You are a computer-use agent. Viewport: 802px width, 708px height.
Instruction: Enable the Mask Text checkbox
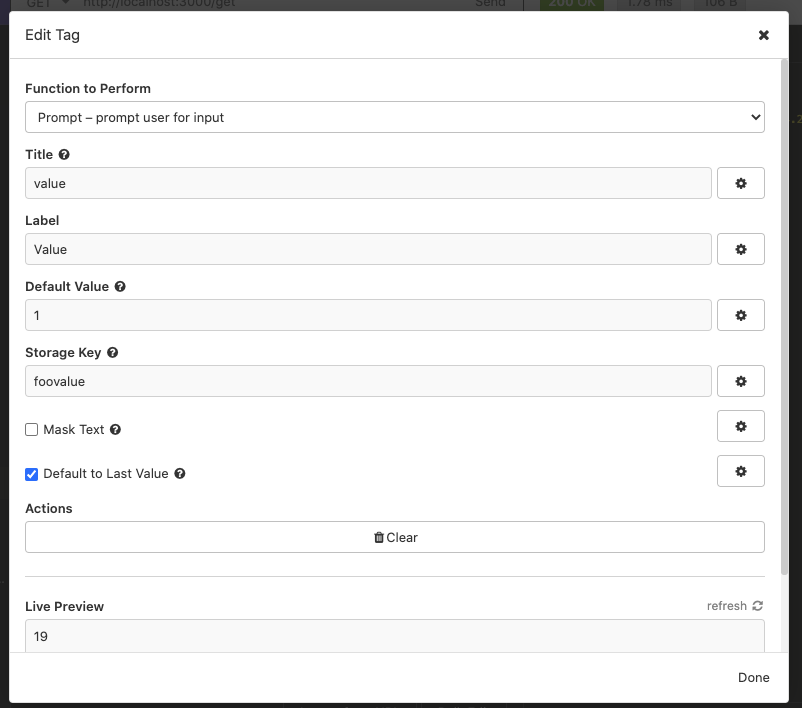coord(32,429)
